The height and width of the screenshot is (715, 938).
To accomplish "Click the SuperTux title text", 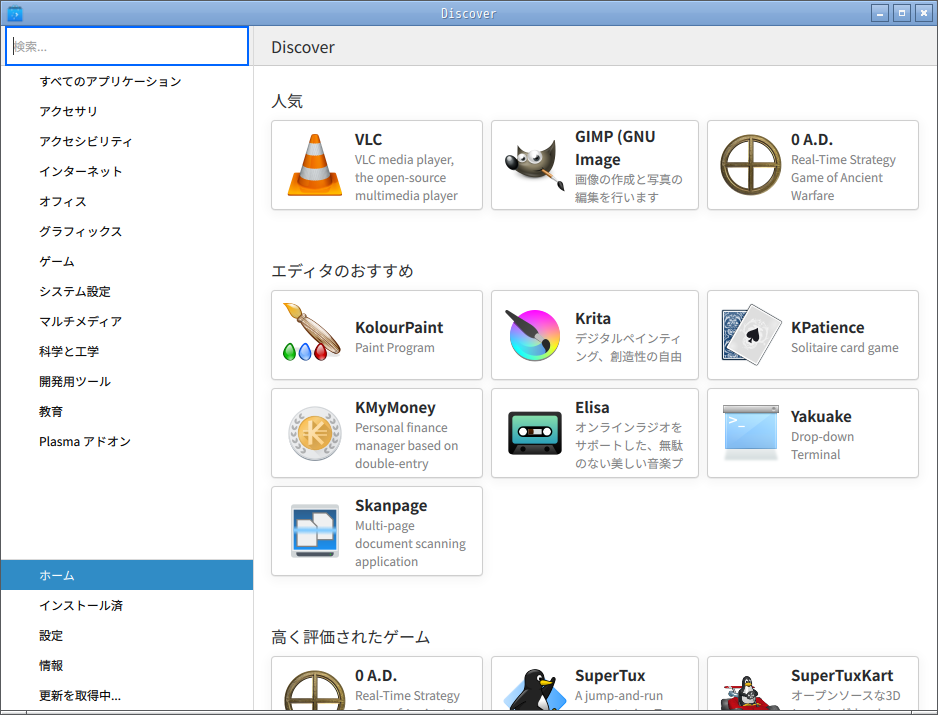I will point(610,676).
